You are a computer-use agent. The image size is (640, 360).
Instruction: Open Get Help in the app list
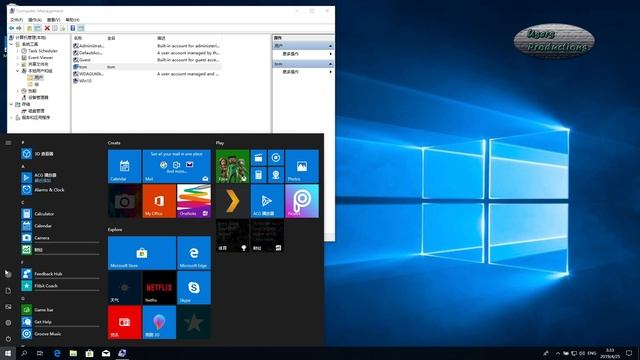[x=60, y=322]
